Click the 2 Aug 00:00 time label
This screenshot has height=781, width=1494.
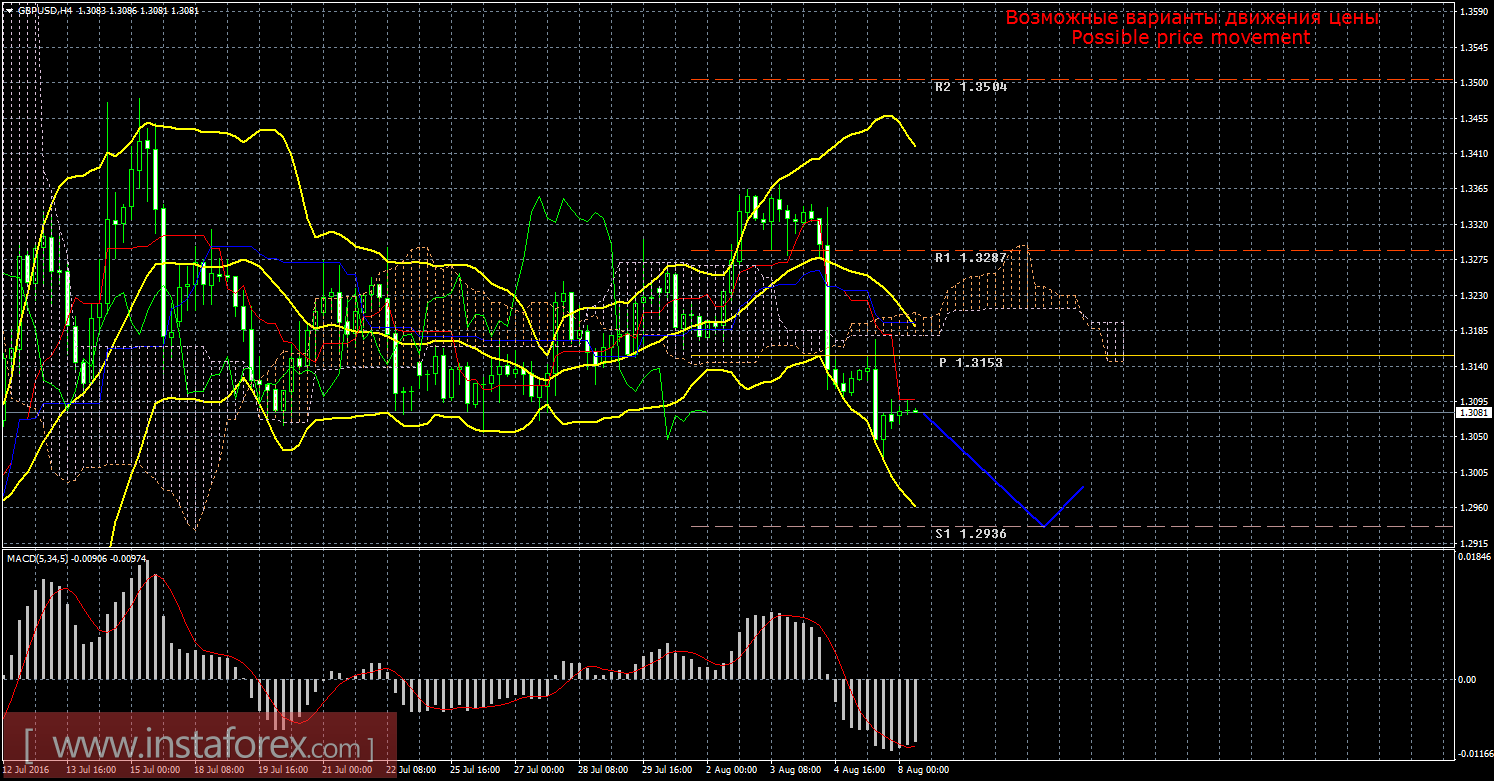[x=732, y=771]
